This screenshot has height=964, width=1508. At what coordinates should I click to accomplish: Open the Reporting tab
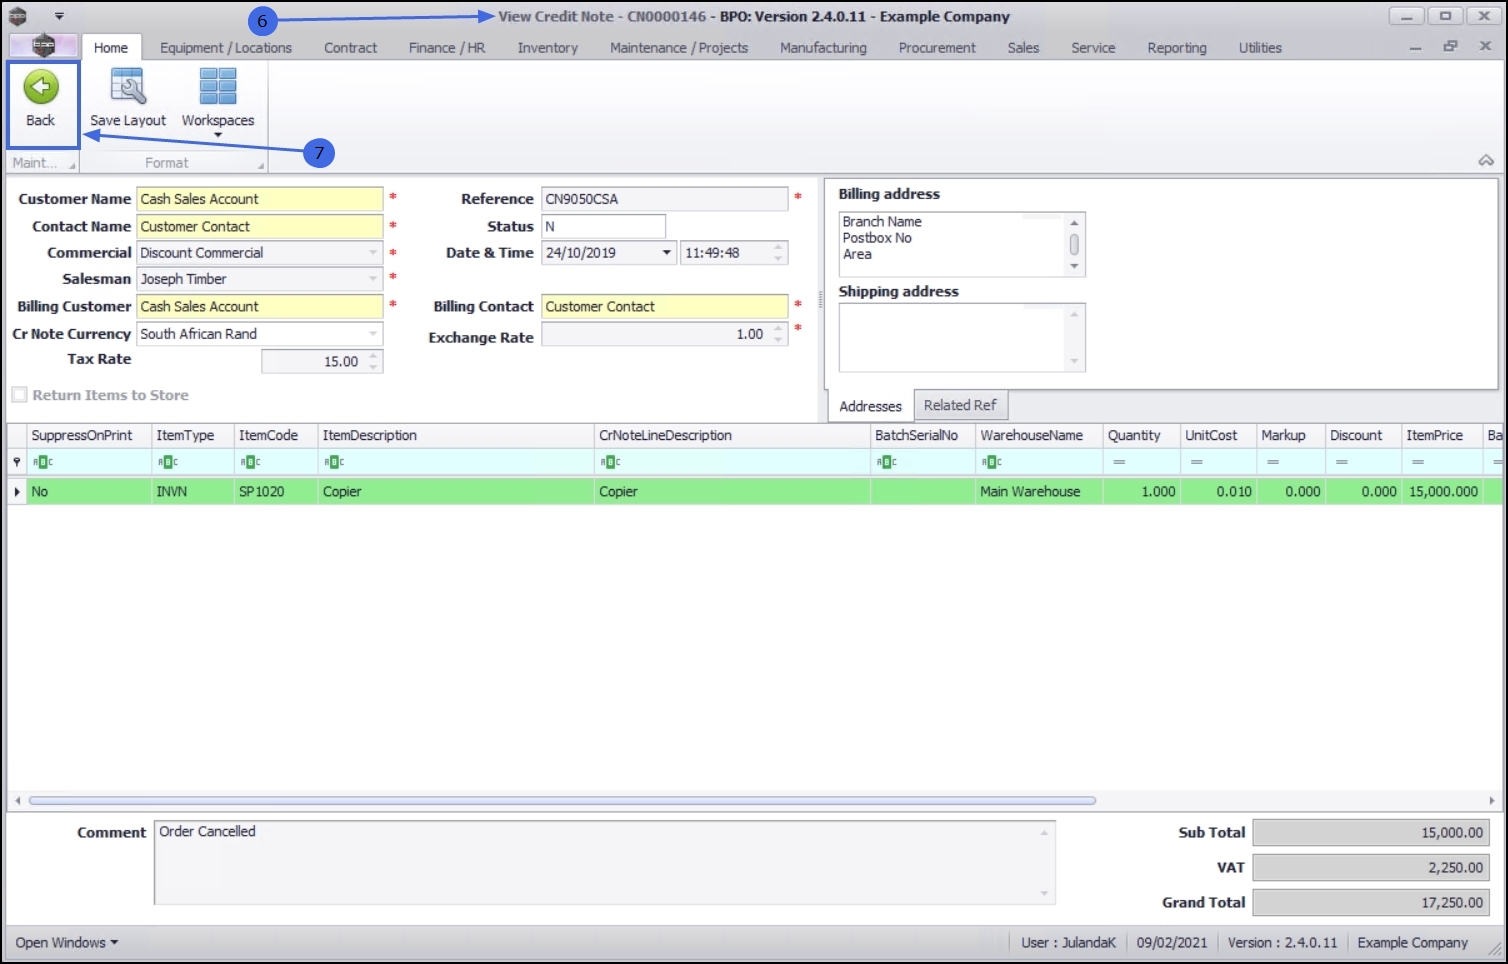[x=1177, y=47]
